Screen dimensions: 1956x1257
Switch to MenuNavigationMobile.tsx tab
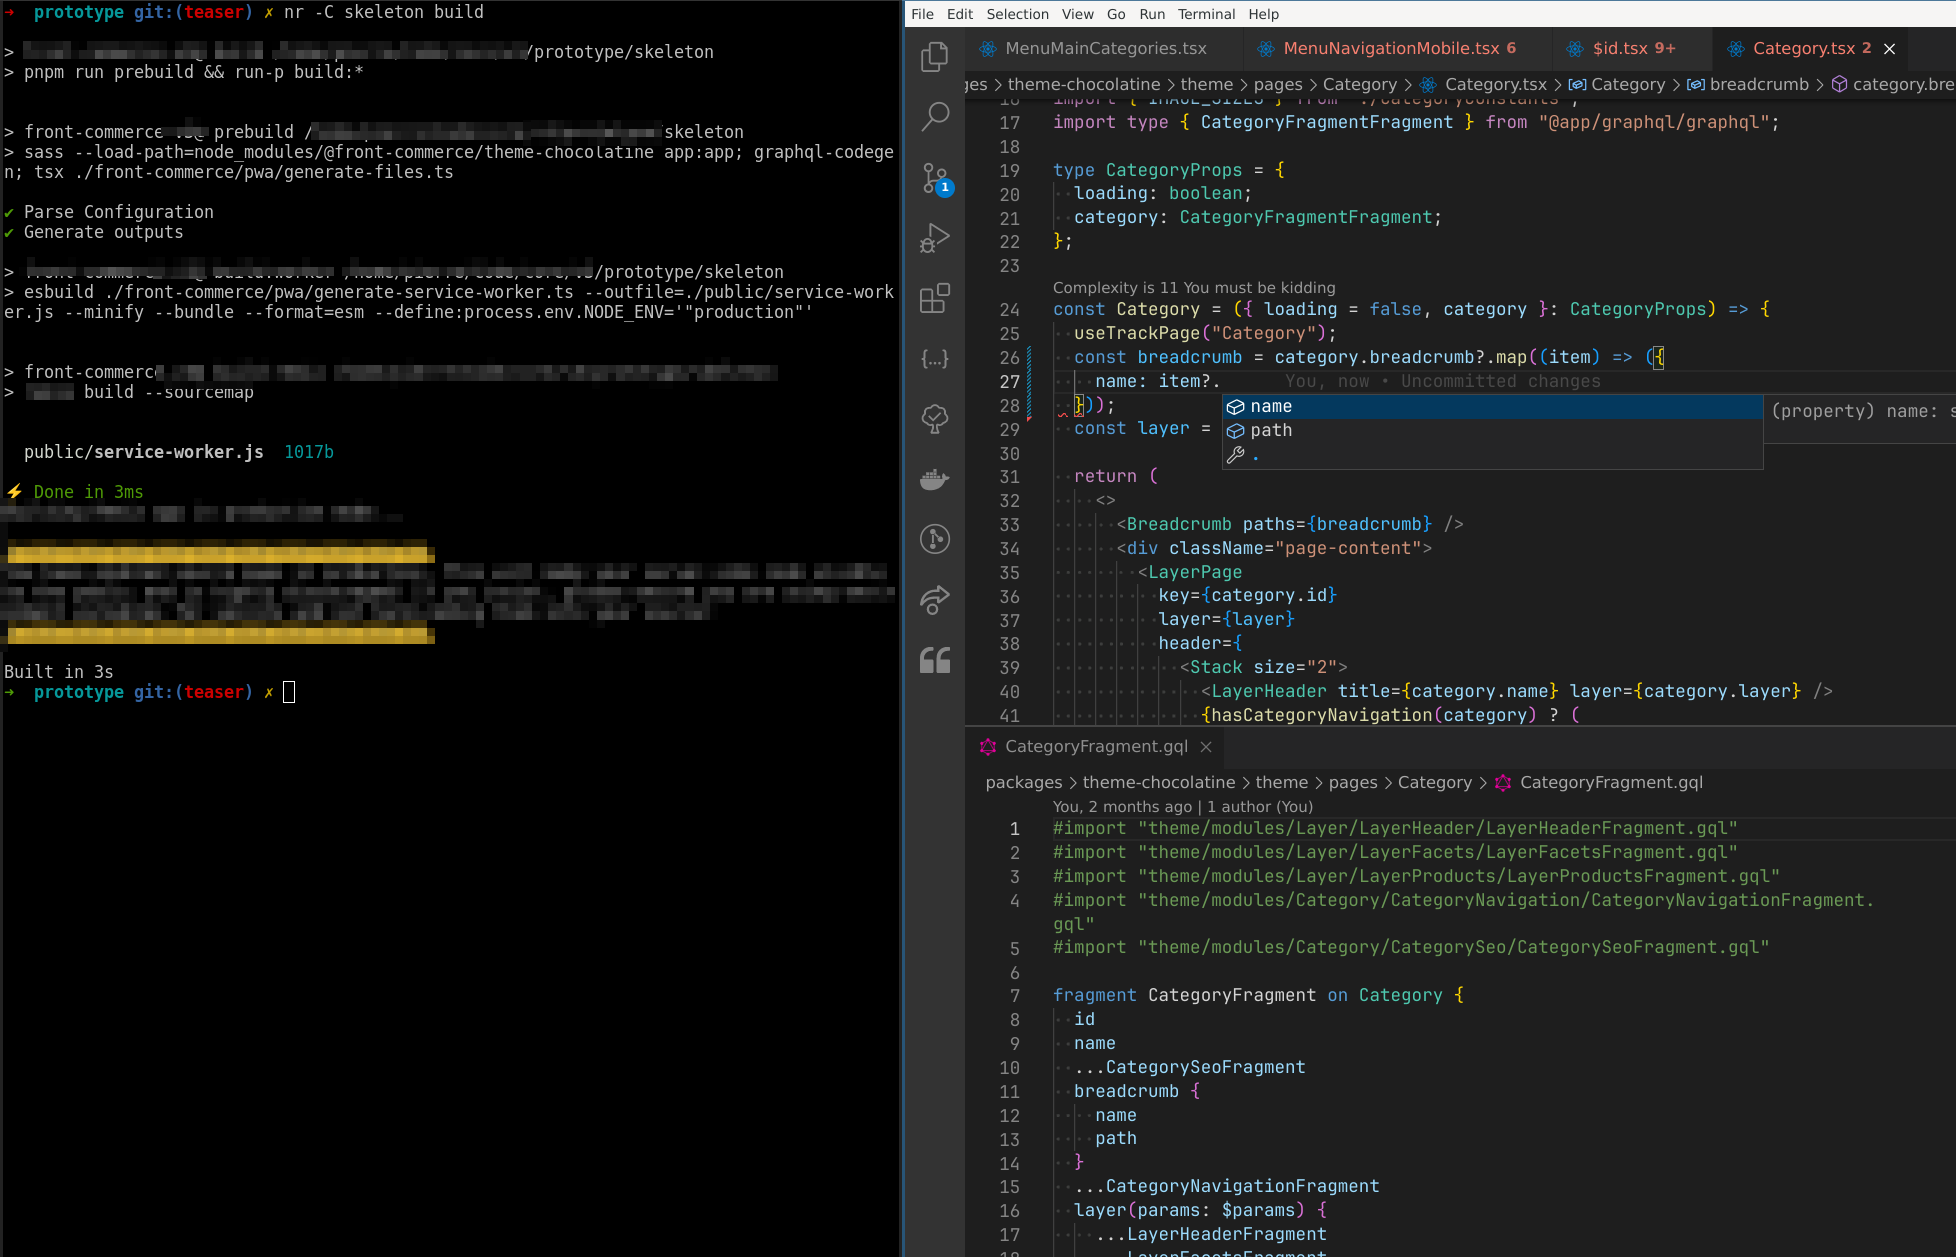(x=1390, y=48)
